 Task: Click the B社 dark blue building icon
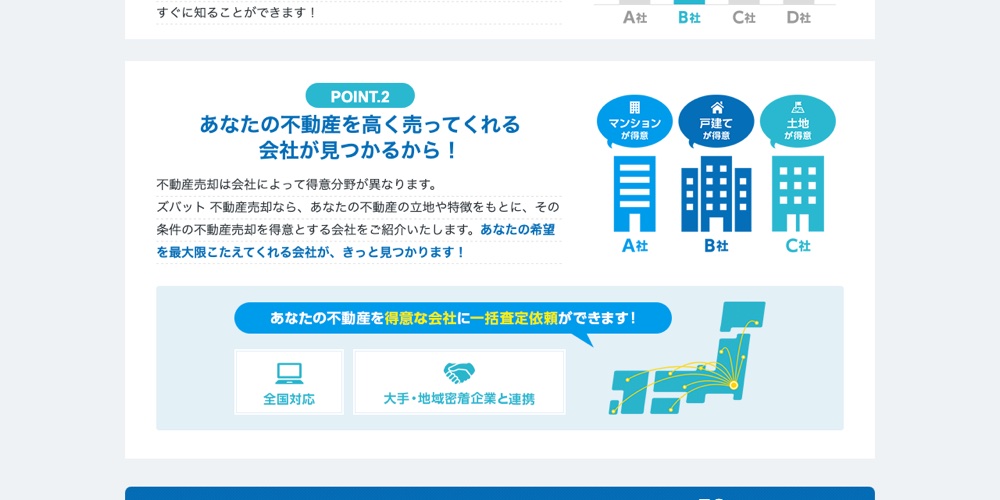(716, 194)
